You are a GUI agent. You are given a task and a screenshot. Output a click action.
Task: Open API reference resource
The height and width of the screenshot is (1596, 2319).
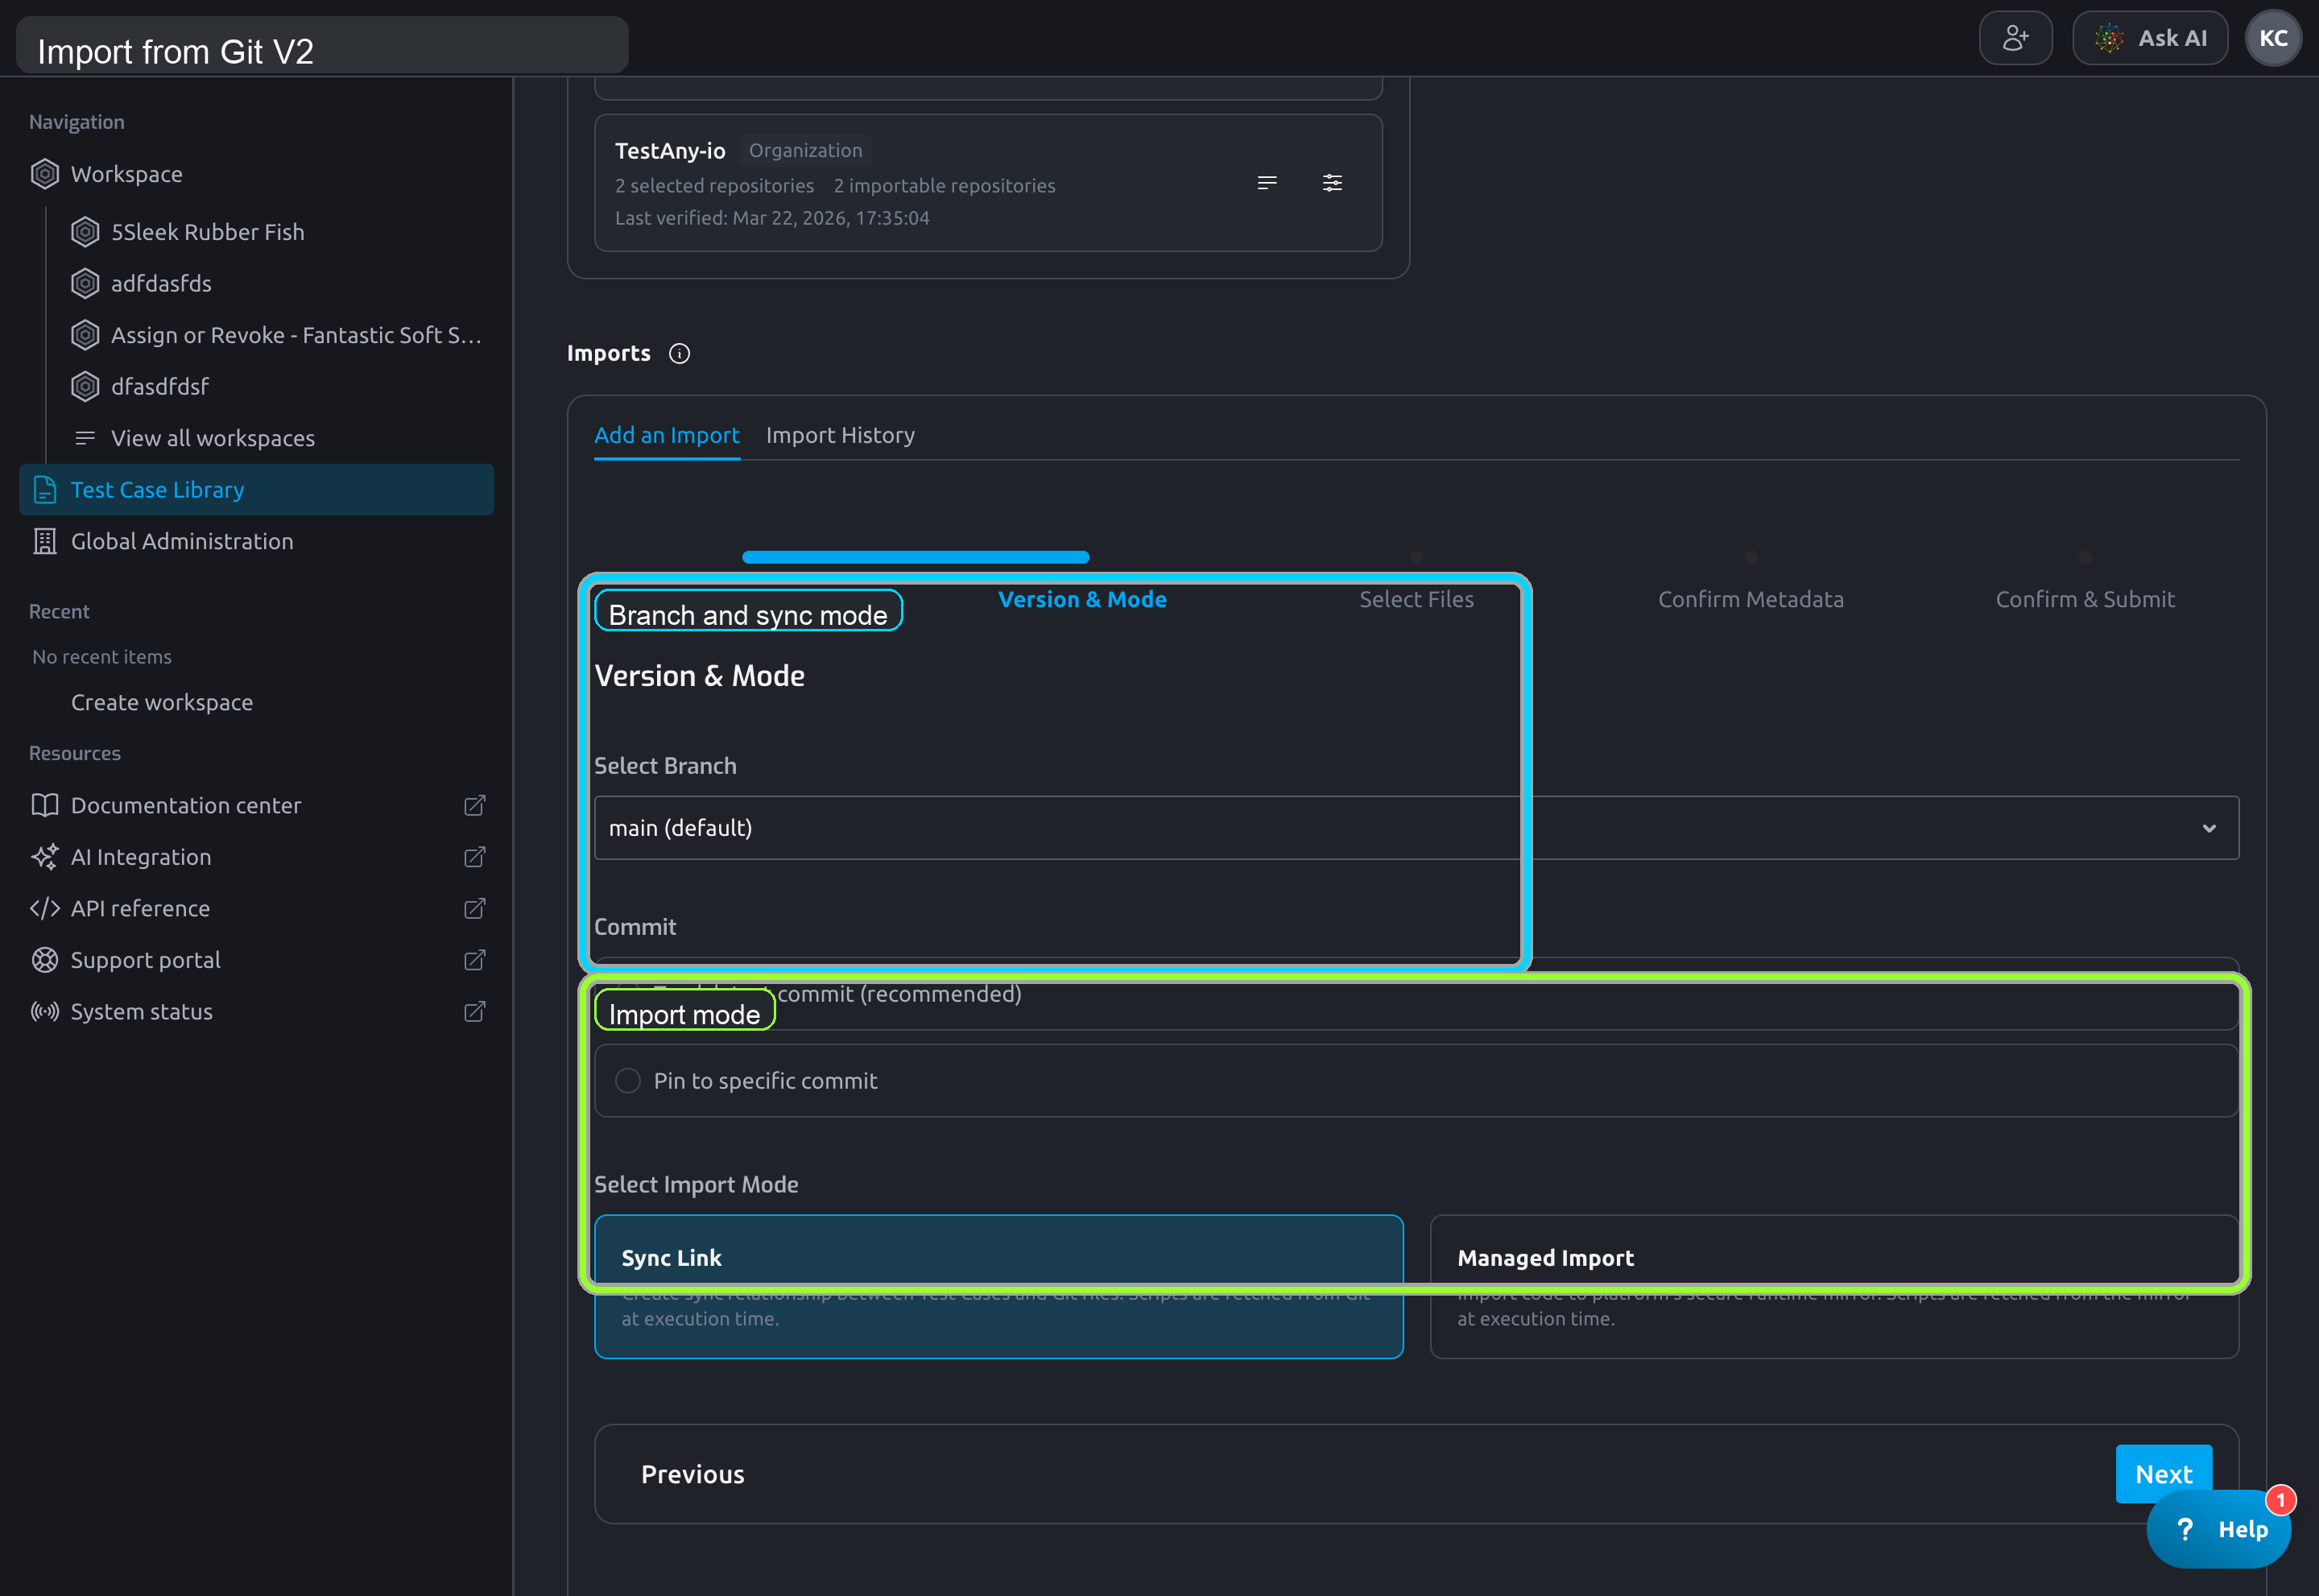click(140, 908)
